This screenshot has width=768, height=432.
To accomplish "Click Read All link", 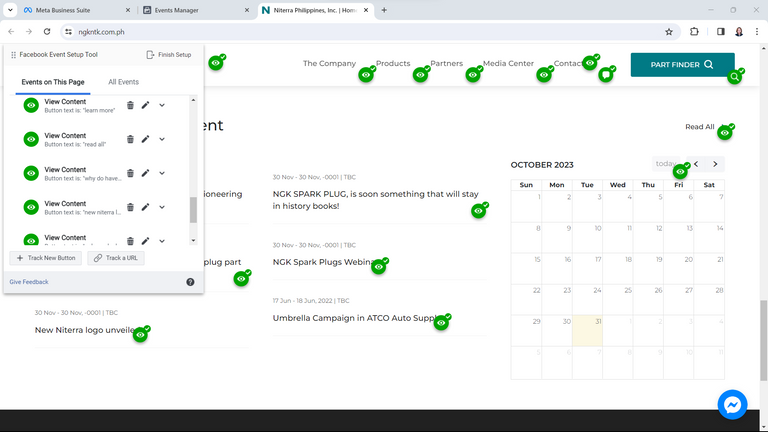I will (699, 126).
